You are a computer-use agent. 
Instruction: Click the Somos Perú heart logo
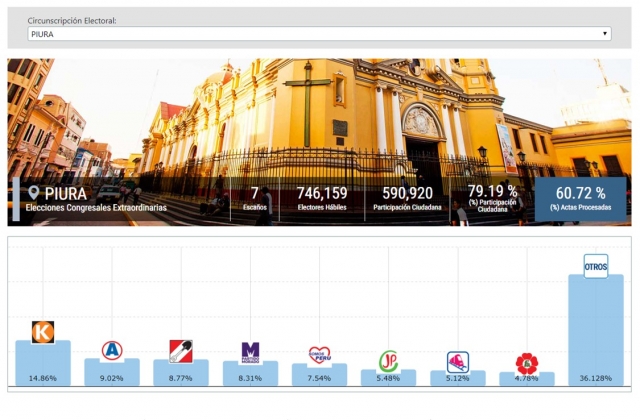[x=319, y=355]
